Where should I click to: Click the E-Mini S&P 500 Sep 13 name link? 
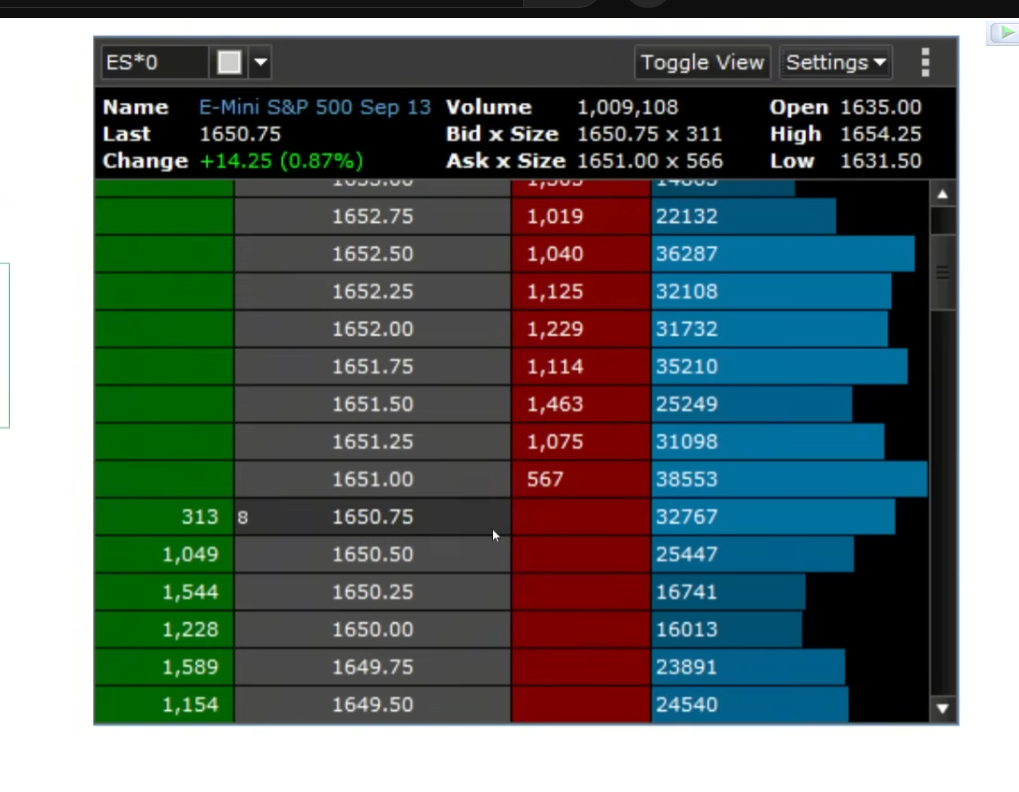point(314,107)
